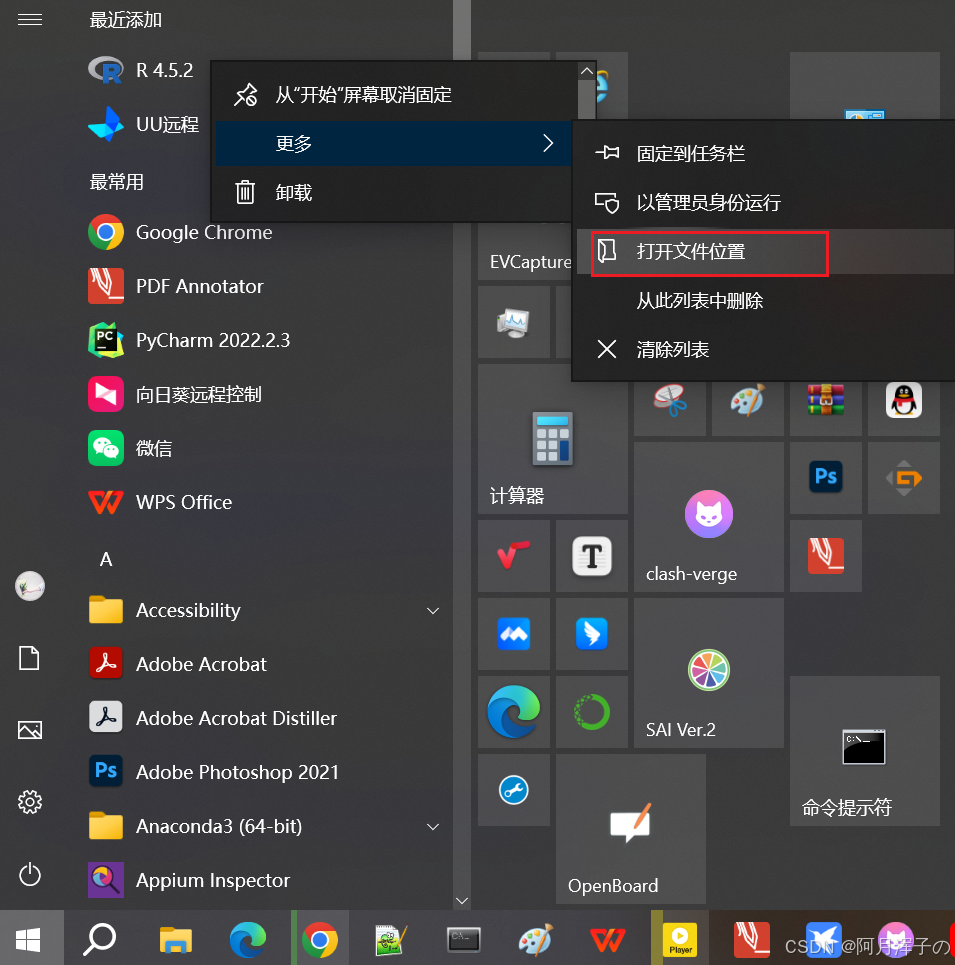The image size is (955, 965).
Task: Select 从此列表中删除
Action: tap(766, 301)
